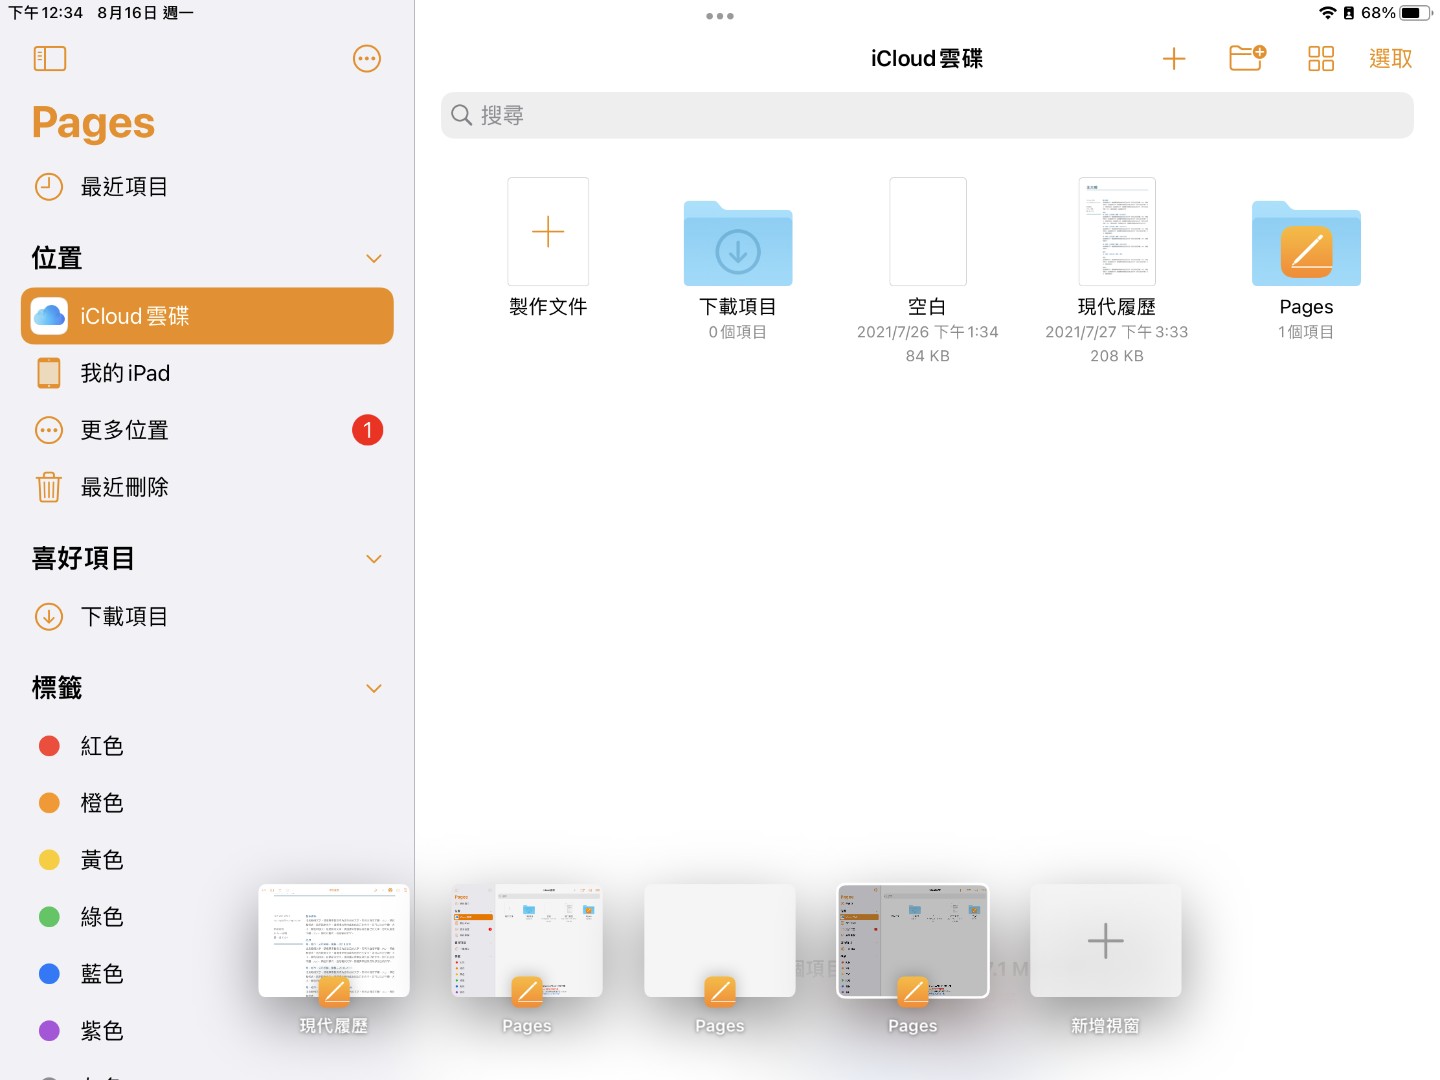Select 最近項目 in the sidebar

coord(124,187)
